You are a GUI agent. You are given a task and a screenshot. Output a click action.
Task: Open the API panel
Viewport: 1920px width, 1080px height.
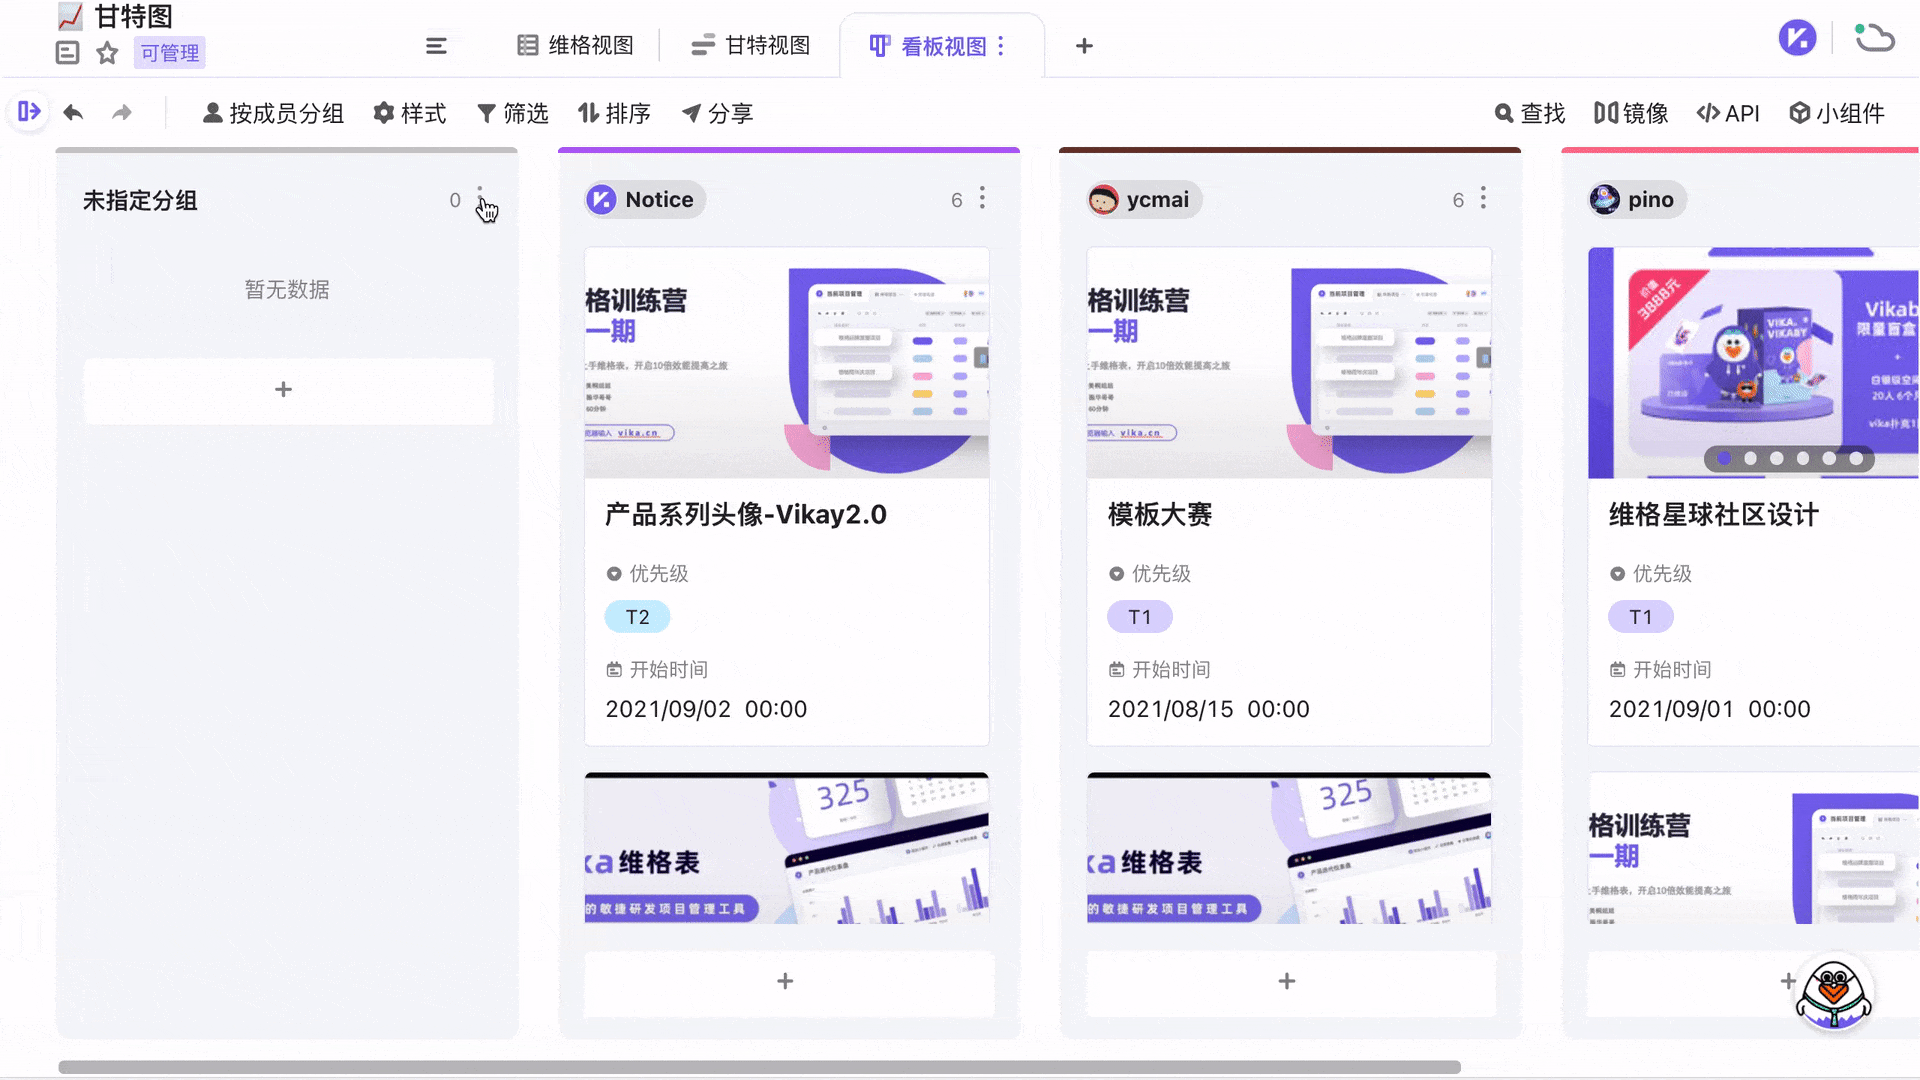(1728, 113)
